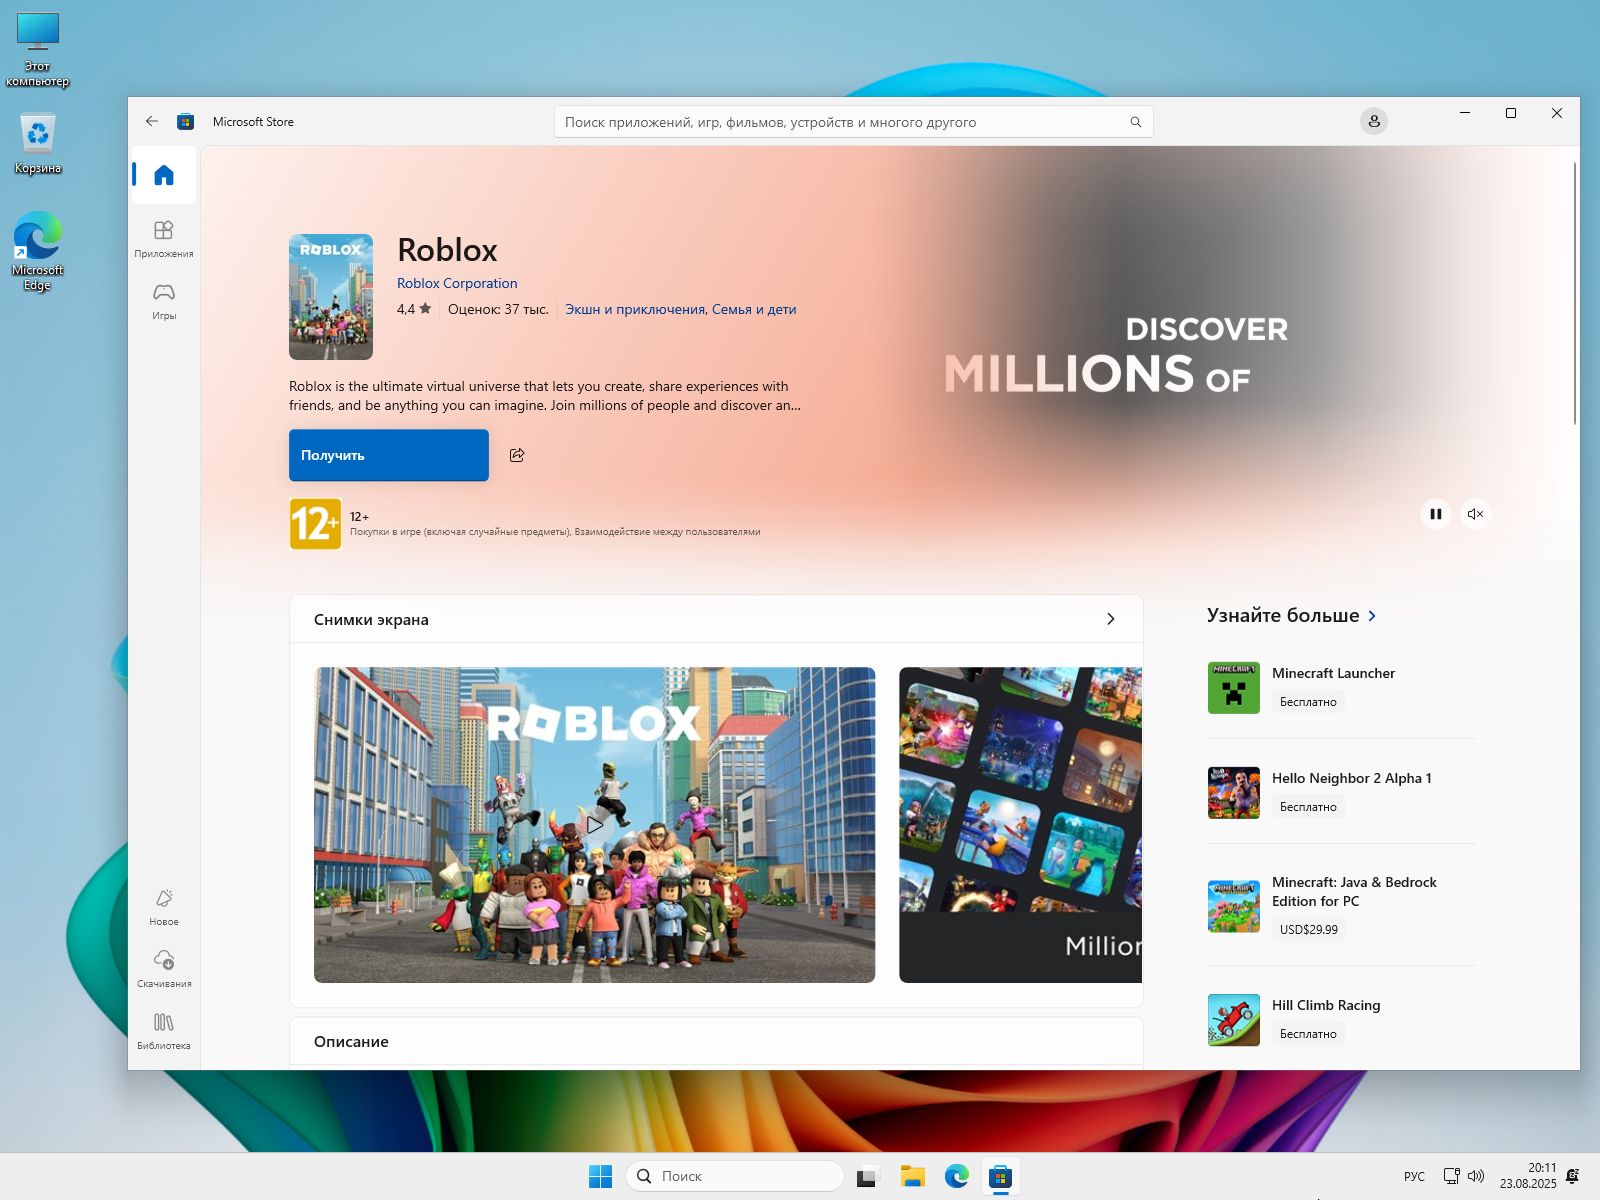Image resolution: width=1600 pixels, height=1200 pixels.
Task: Click the USD$29.99 price tag
Action: 1309,929
